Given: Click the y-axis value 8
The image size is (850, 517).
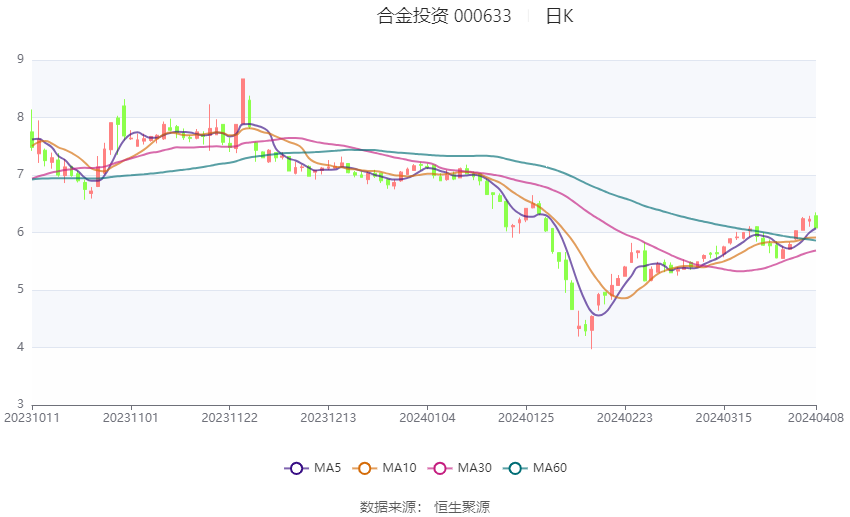Looking at the screenshot, I should tap(21, 117).
